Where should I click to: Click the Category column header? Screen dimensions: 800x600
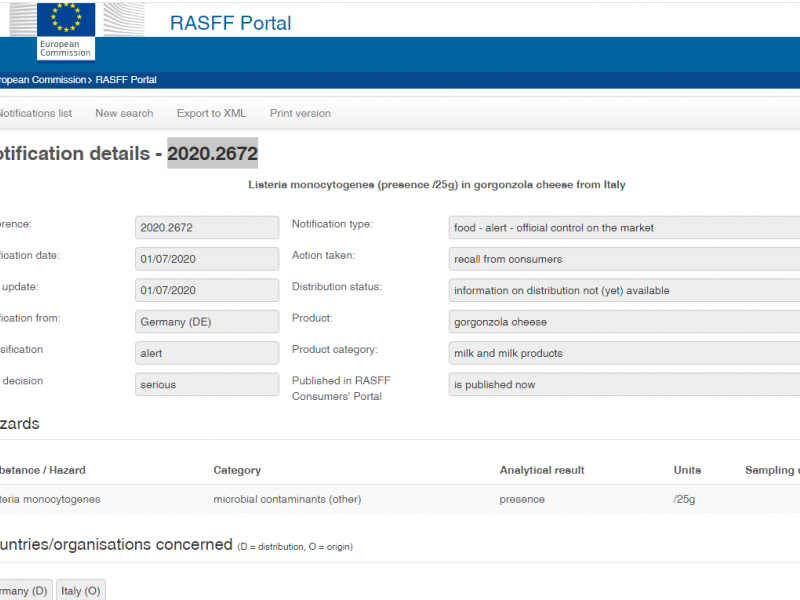tap(237, 470)
